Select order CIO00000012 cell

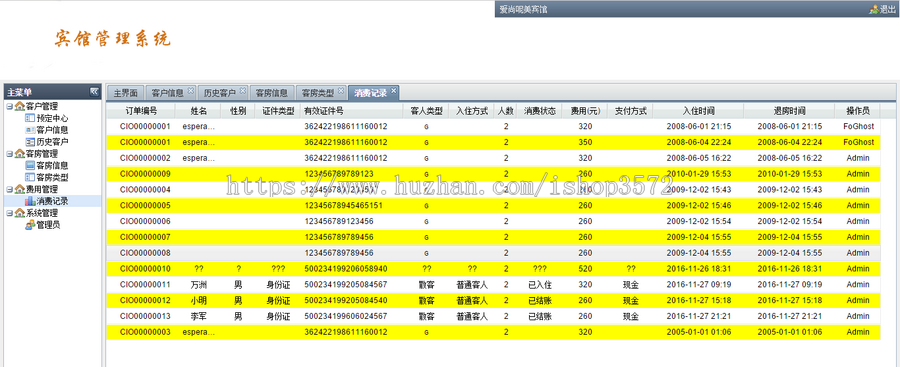click(x=145, y=300)
